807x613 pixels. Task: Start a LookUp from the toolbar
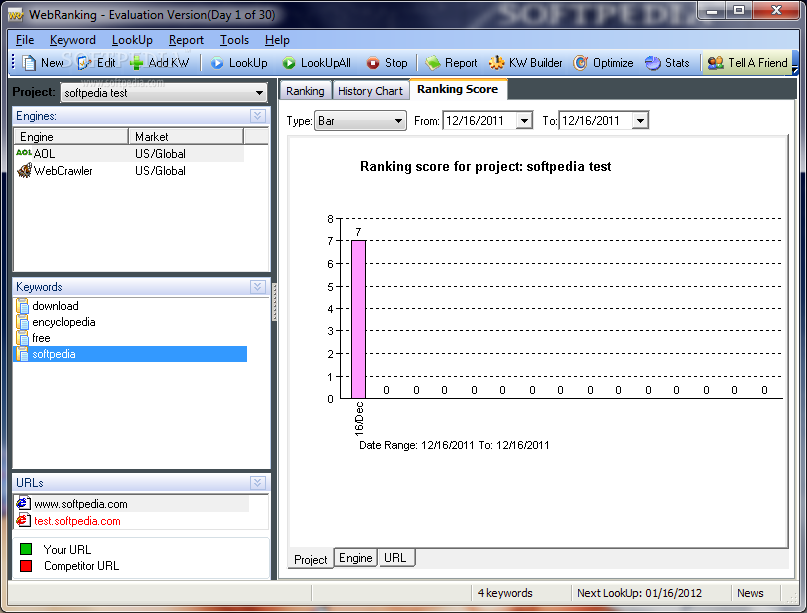point(239,63)
